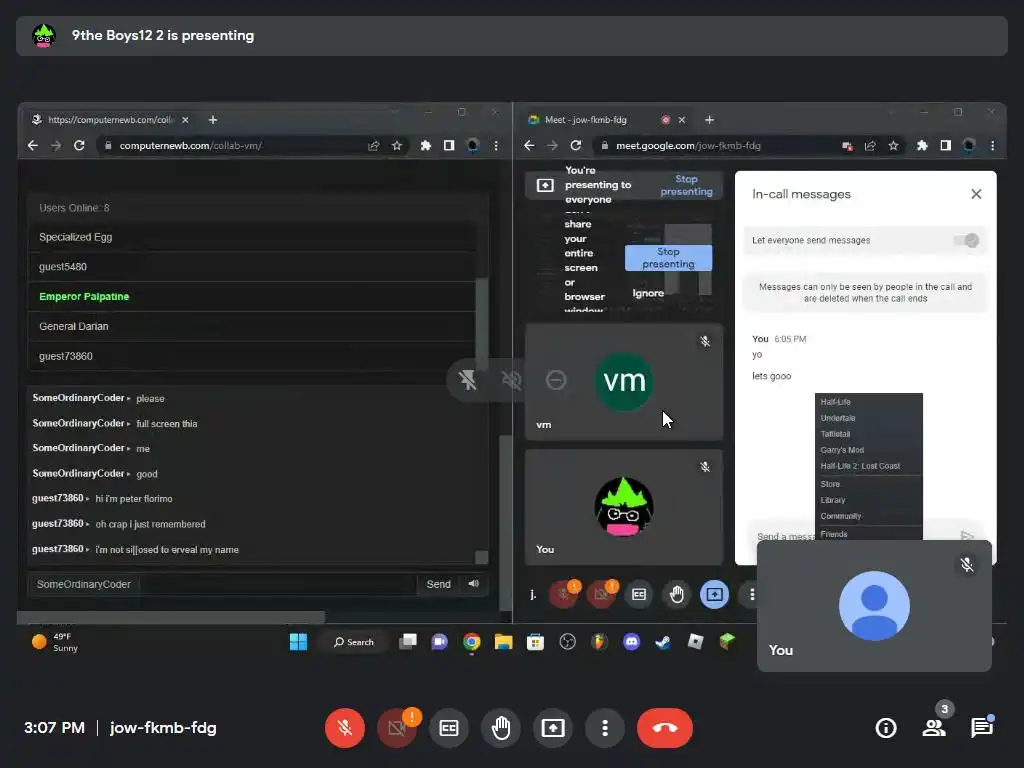Open File Explorer from shared taskbar
The width and height of the screenshot is (1024, 768).
pyautogui.click(x=504, y=642)
